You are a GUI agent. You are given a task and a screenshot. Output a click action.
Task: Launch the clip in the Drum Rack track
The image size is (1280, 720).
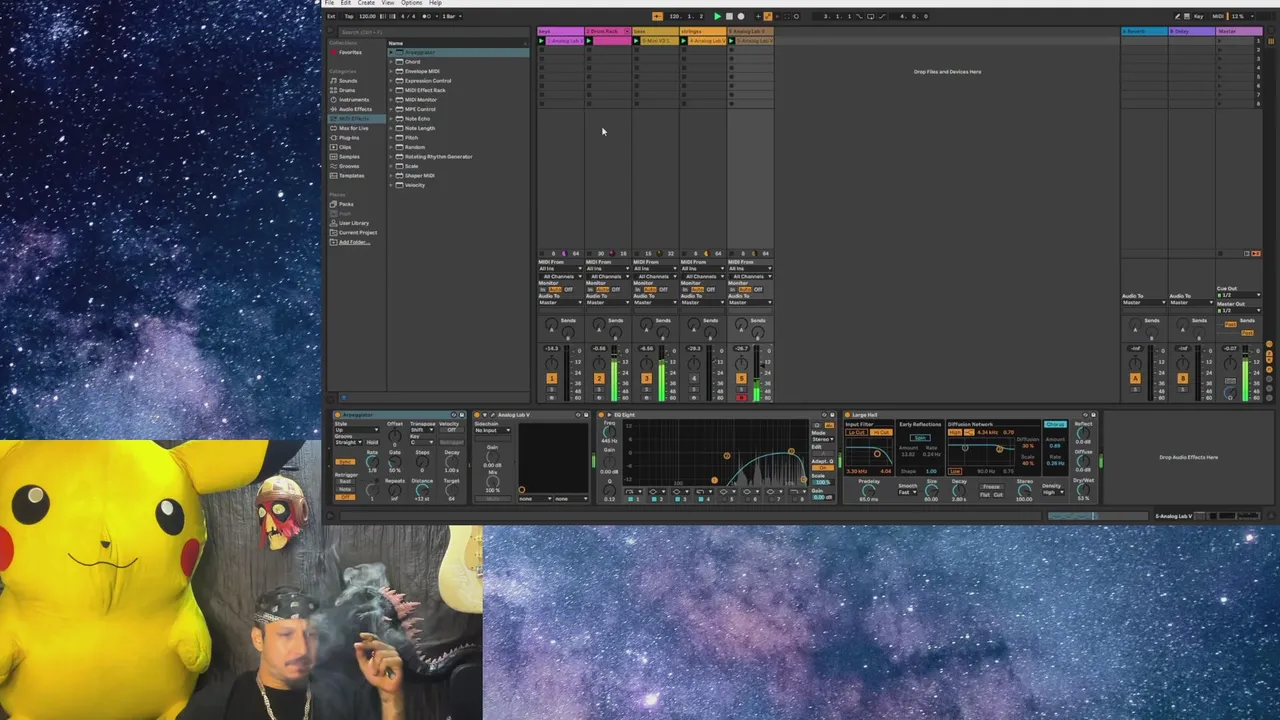[x=589, y=41]
